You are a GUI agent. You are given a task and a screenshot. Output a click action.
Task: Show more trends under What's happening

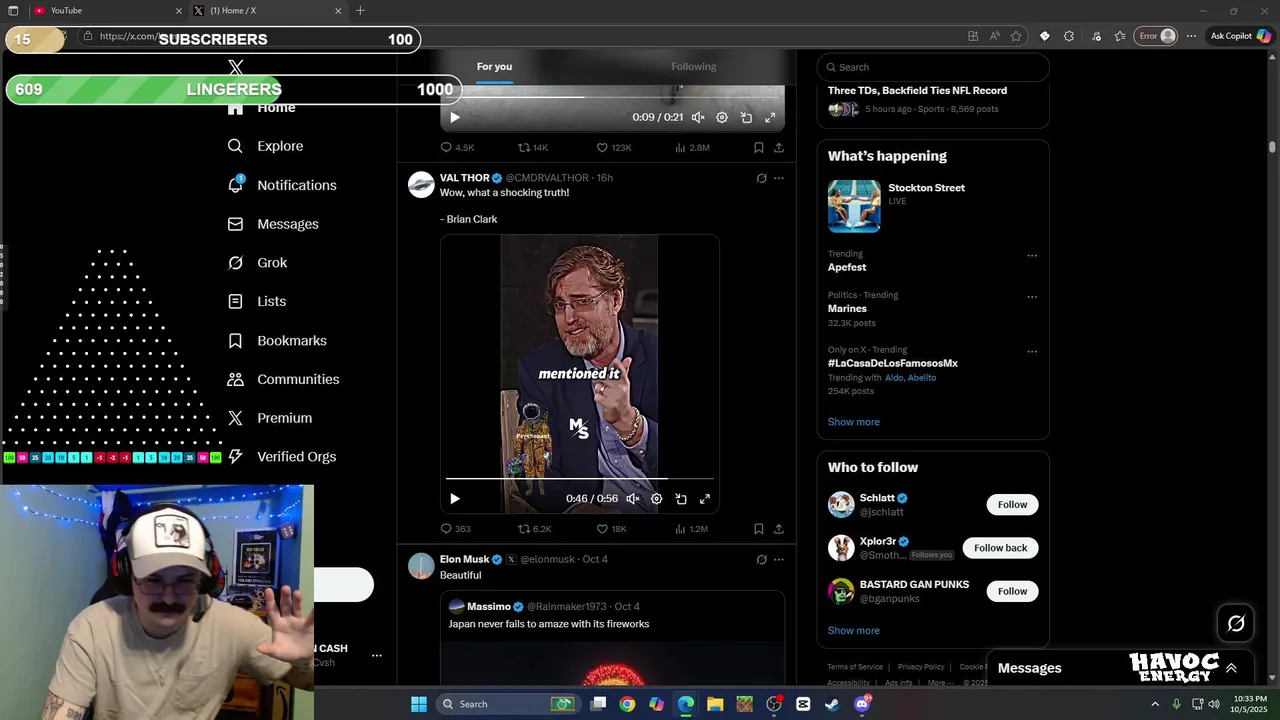[854, 422]
